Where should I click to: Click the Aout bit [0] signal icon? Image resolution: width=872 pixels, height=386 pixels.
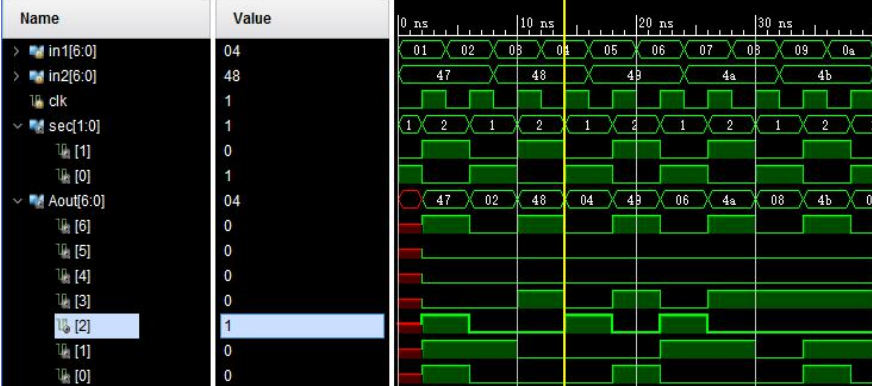63,376
